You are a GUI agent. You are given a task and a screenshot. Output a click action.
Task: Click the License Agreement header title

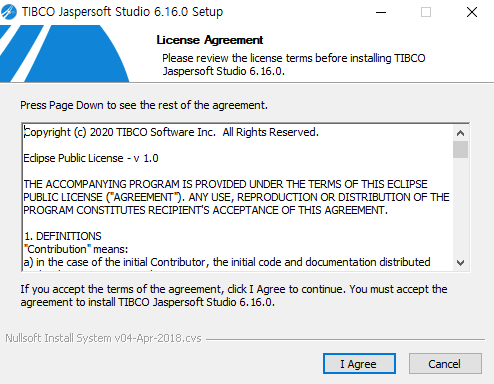click(210, 40)
